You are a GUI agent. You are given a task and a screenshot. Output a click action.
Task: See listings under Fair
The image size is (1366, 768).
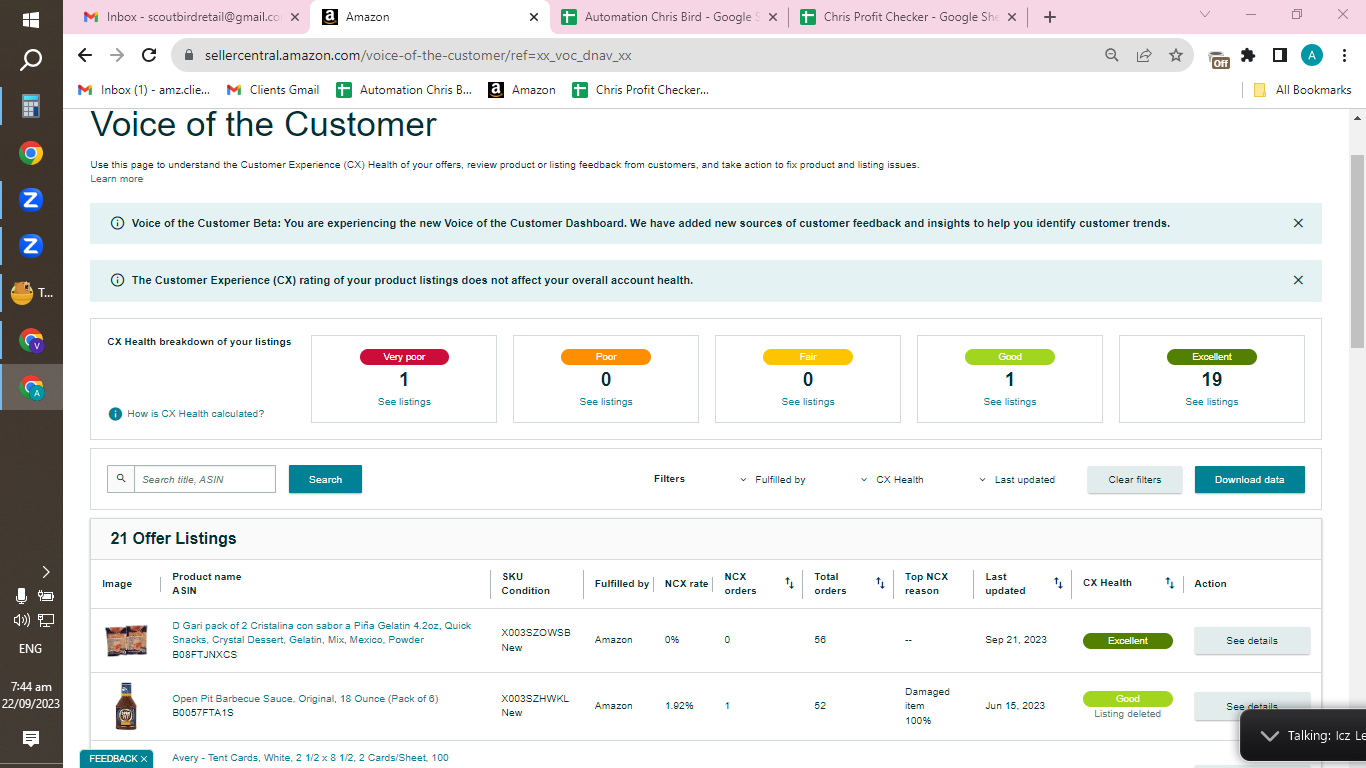click(x=808, y=402)
